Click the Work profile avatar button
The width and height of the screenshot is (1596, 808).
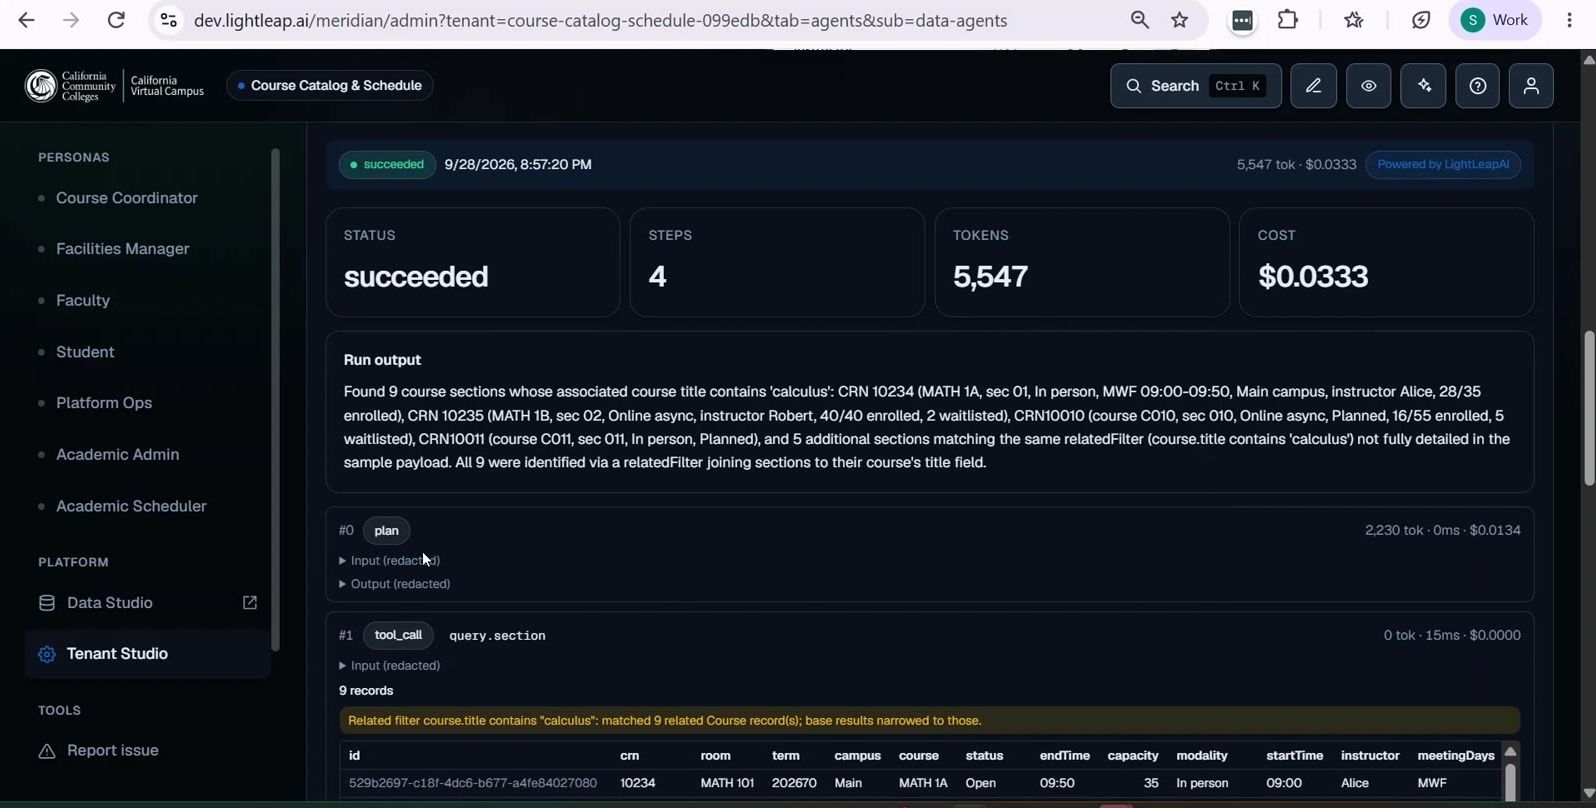(x=1496, y=20)
